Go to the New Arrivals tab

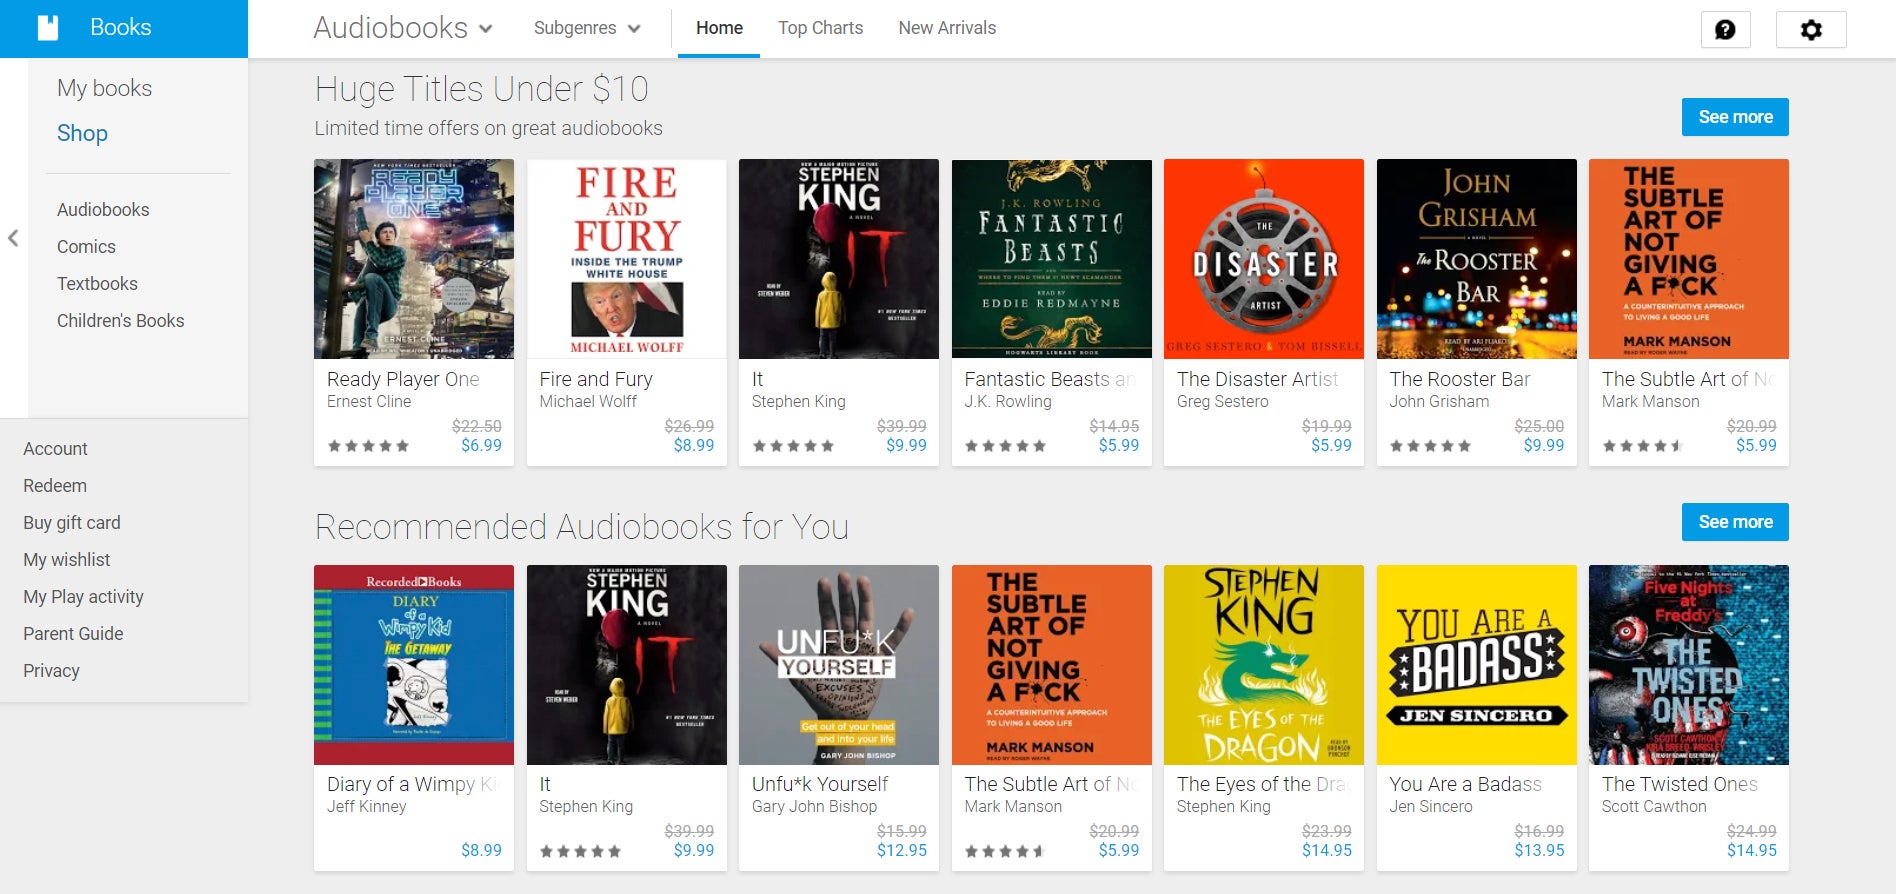(946, 28)
